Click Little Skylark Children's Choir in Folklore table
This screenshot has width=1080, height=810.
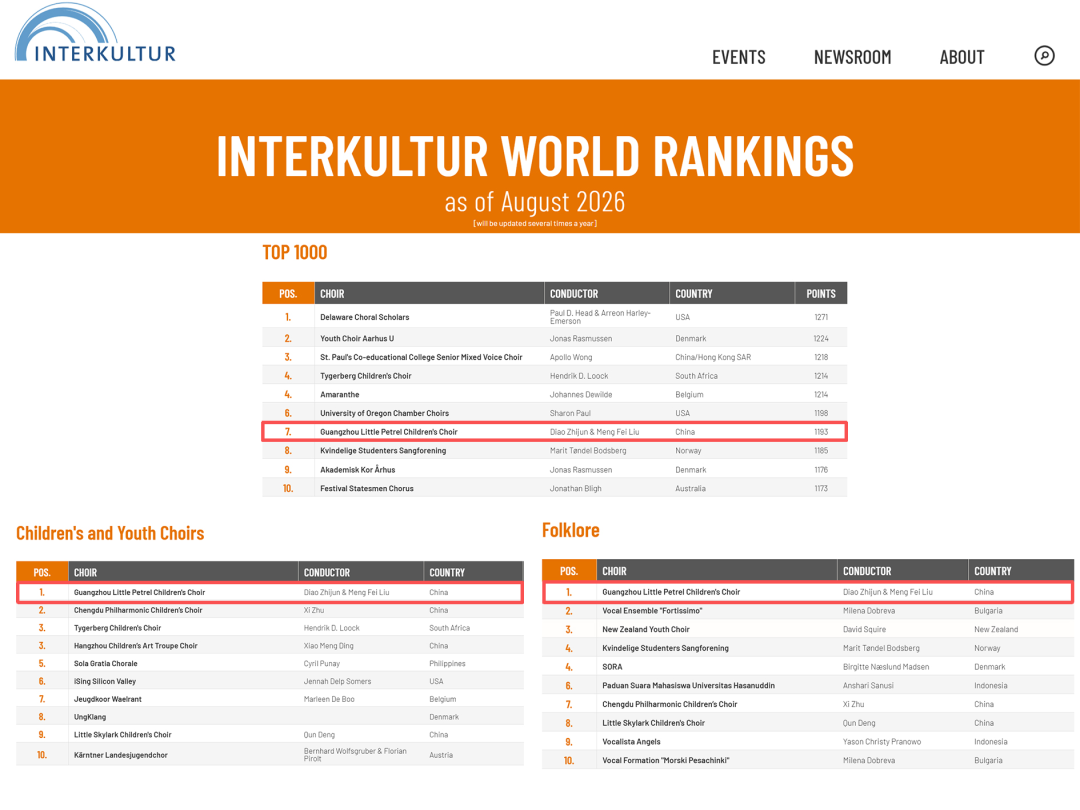coord(654,723)
